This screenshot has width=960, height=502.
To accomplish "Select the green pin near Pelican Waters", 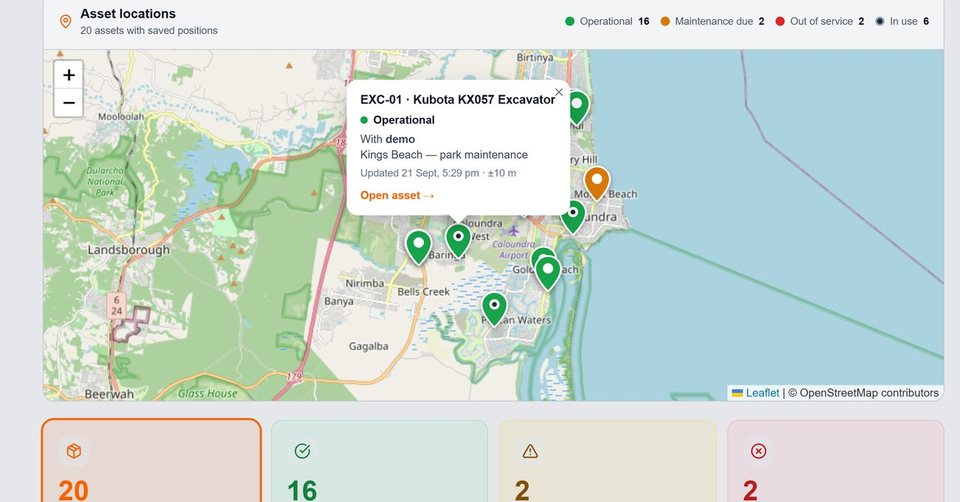I will tap(494, 309).
